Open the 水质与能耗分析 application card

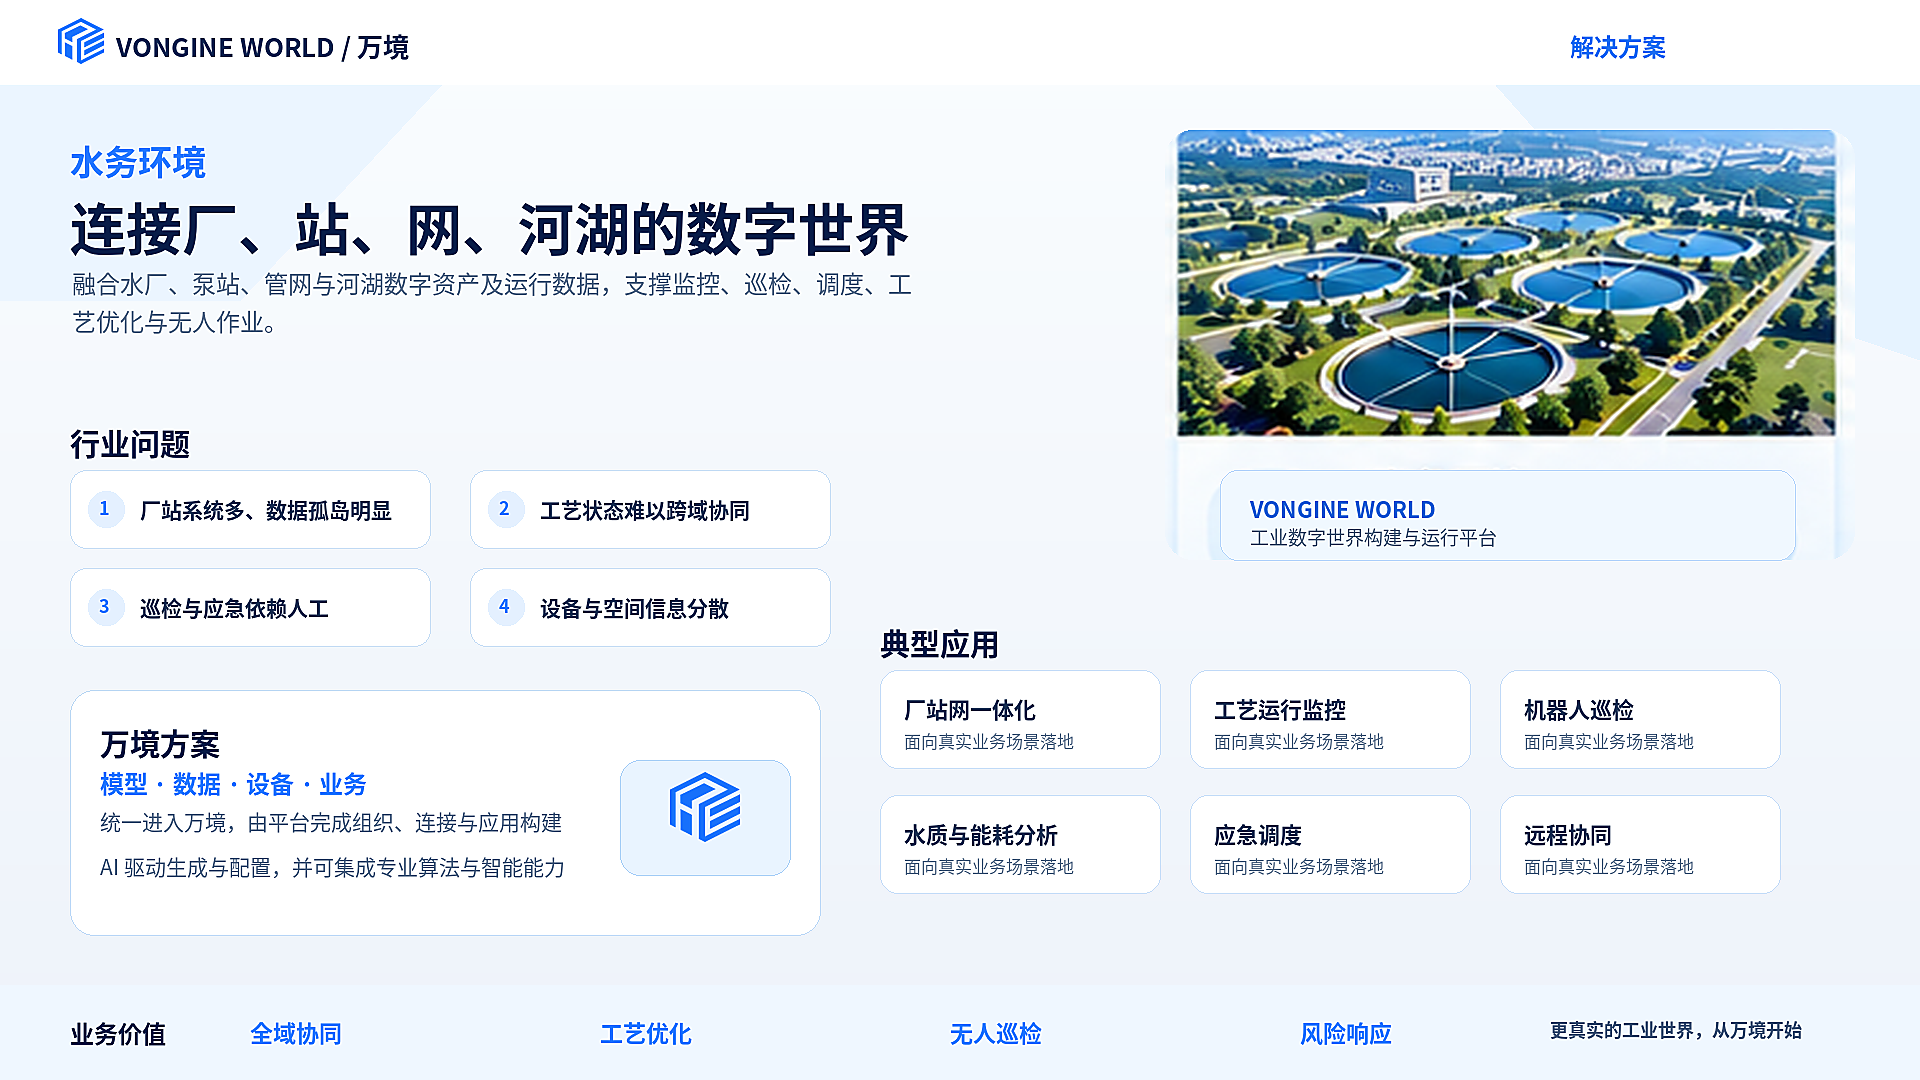(1020, 844)
